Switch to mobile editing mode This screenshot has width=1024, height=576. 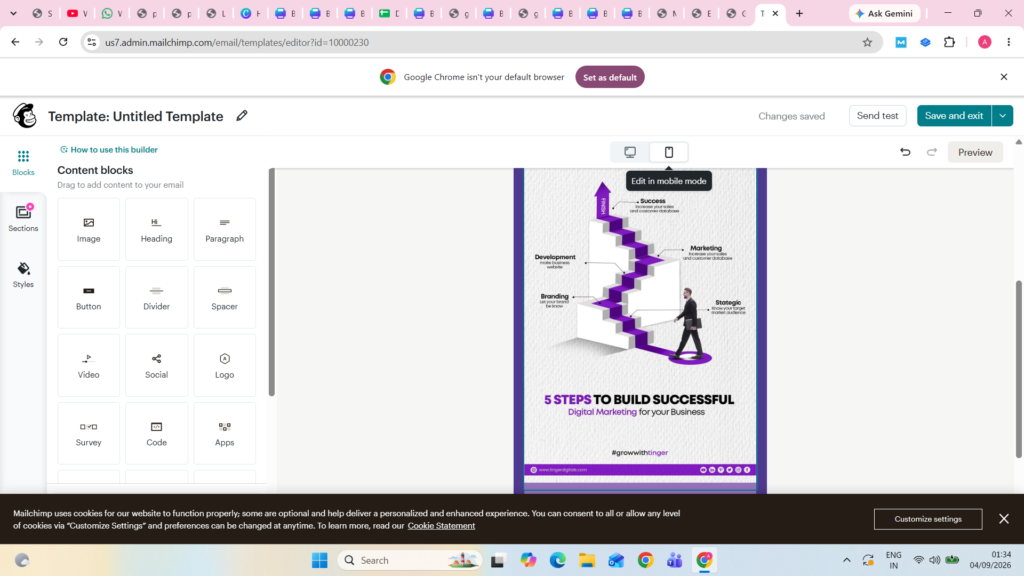[669, 152]
